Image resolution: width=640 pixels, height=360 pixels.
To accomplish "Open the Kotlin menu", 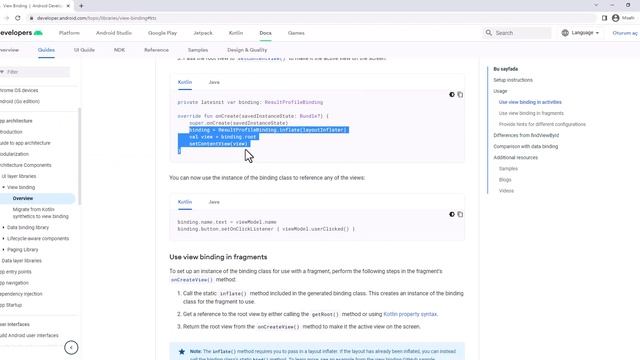I will [x=236, y=33].
